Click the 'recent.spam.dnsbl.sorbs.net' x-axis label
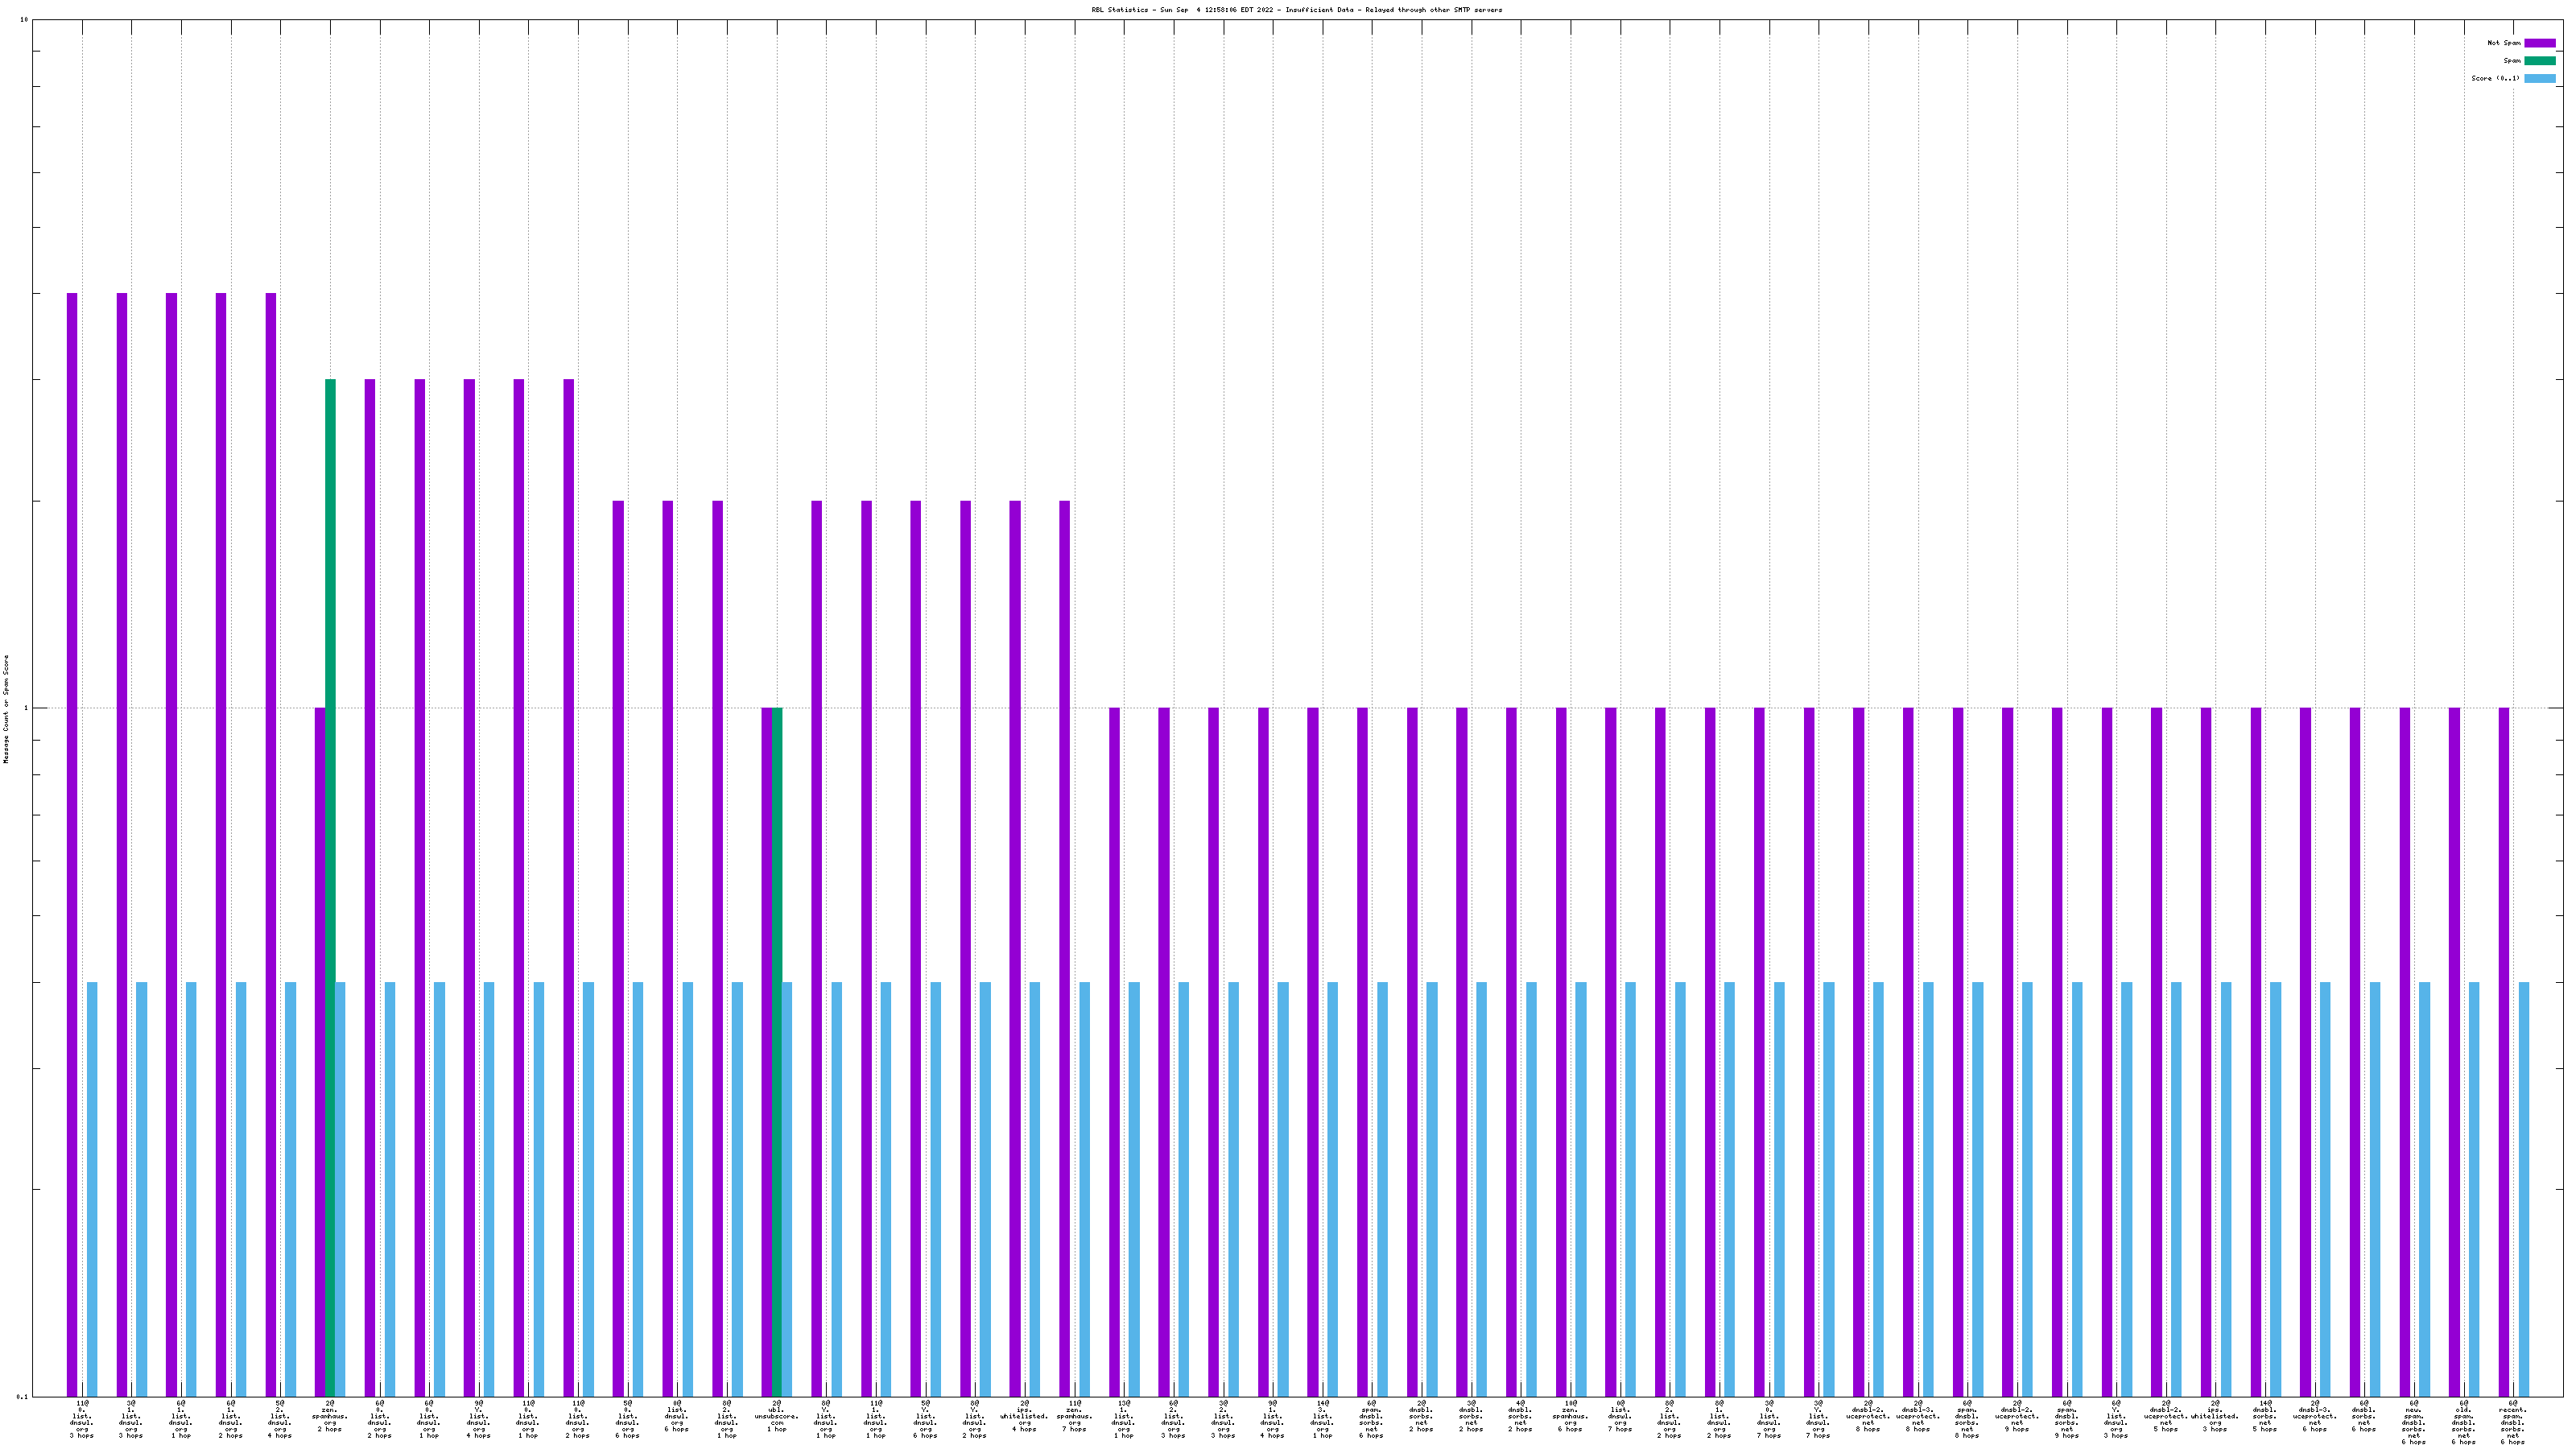 (2512, 1423)
